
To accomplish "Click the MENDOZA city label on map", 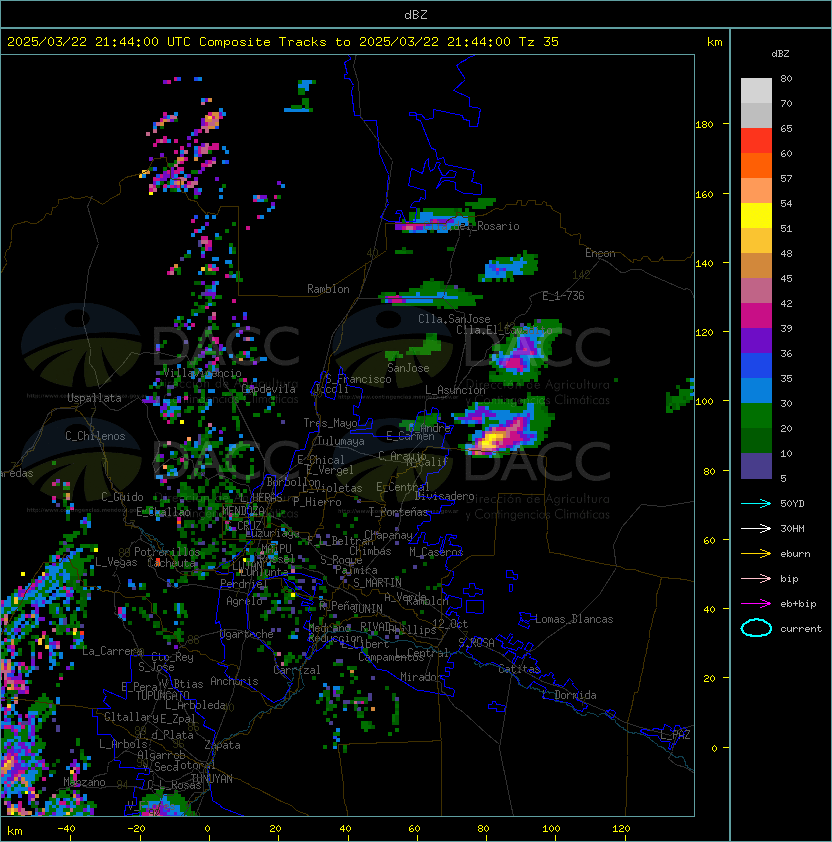I will 243,510.
